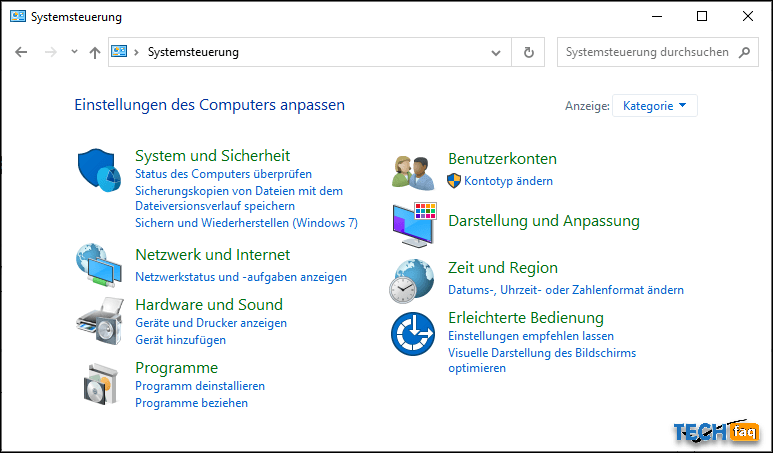
Task: Open the Hardware und Sound printer icon
Action: (x=100, y=320)
